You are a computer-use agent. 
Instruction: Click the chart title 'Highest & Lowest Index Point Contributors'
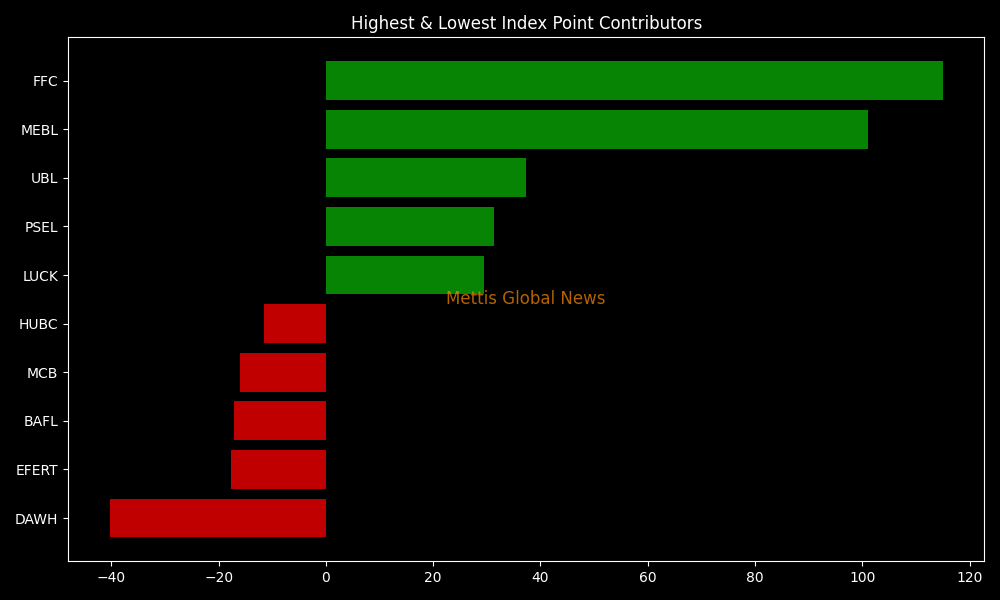click(526, 24)
